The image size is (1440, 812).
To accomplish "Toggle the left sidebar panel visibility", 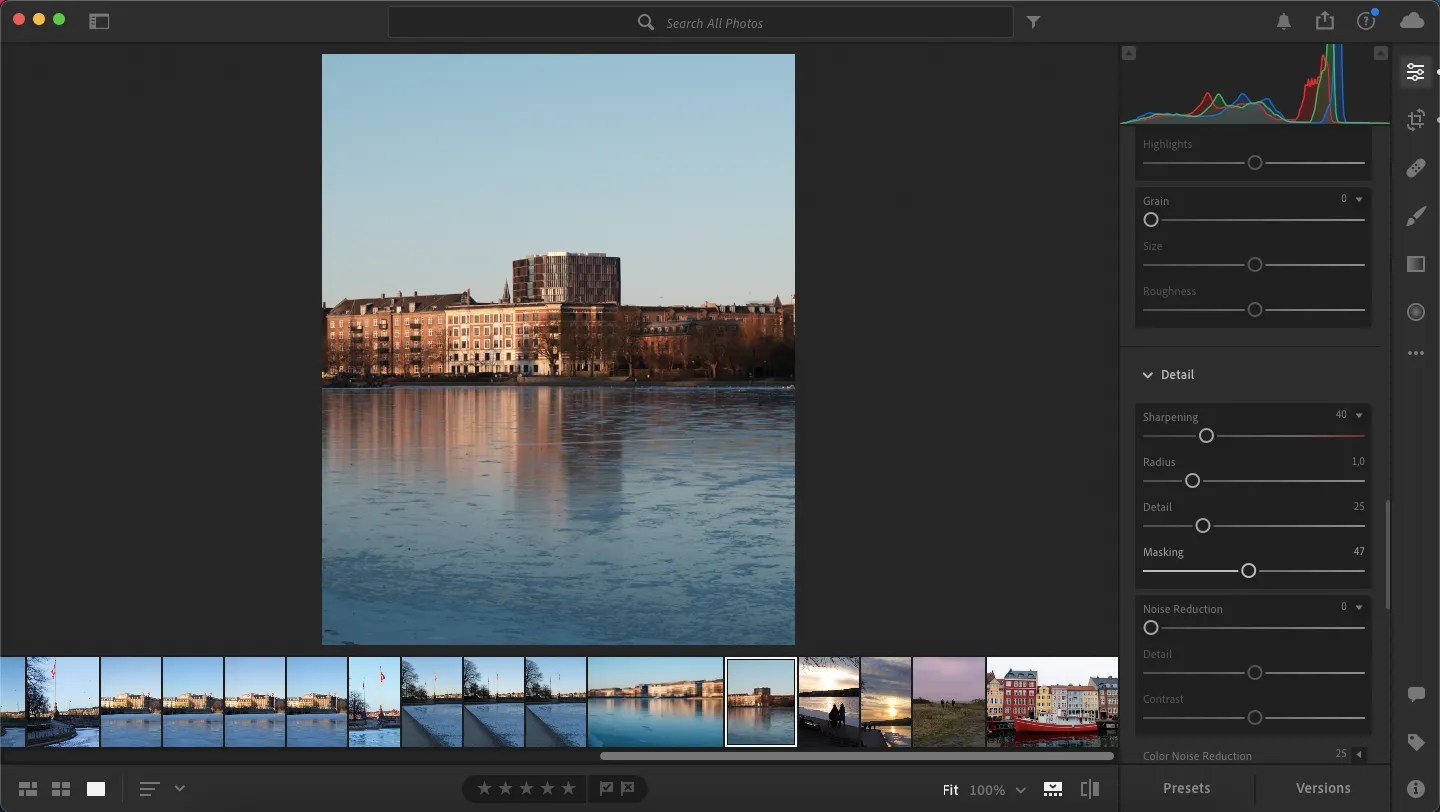I will [x=99, y=20].
